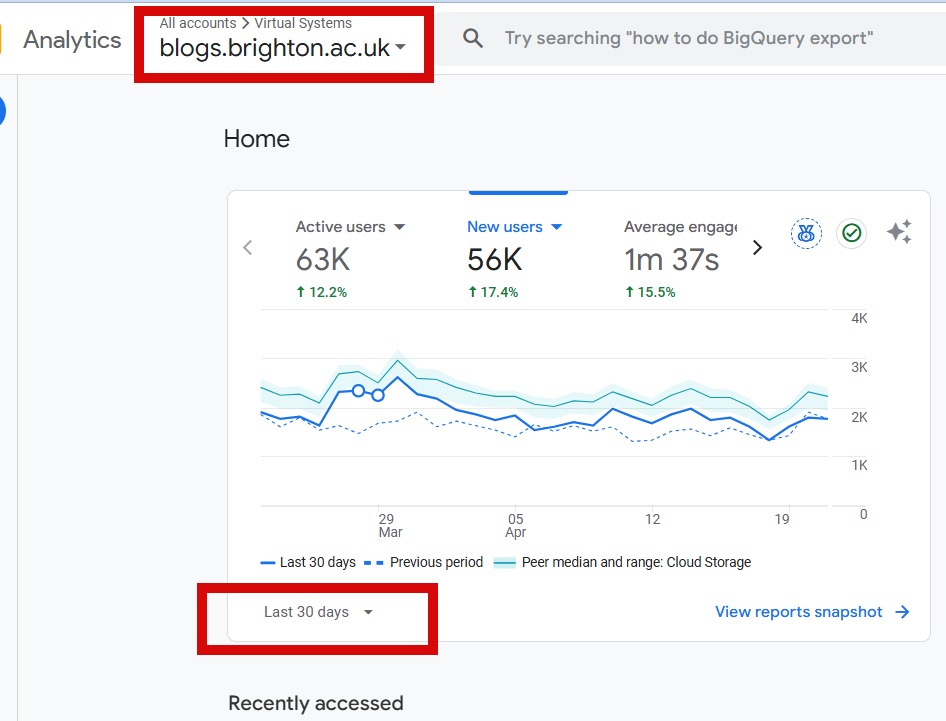946x721 pixels.
Task: Open the blogs.brighton.ac.uk property selector
Action: coord(283,48)
